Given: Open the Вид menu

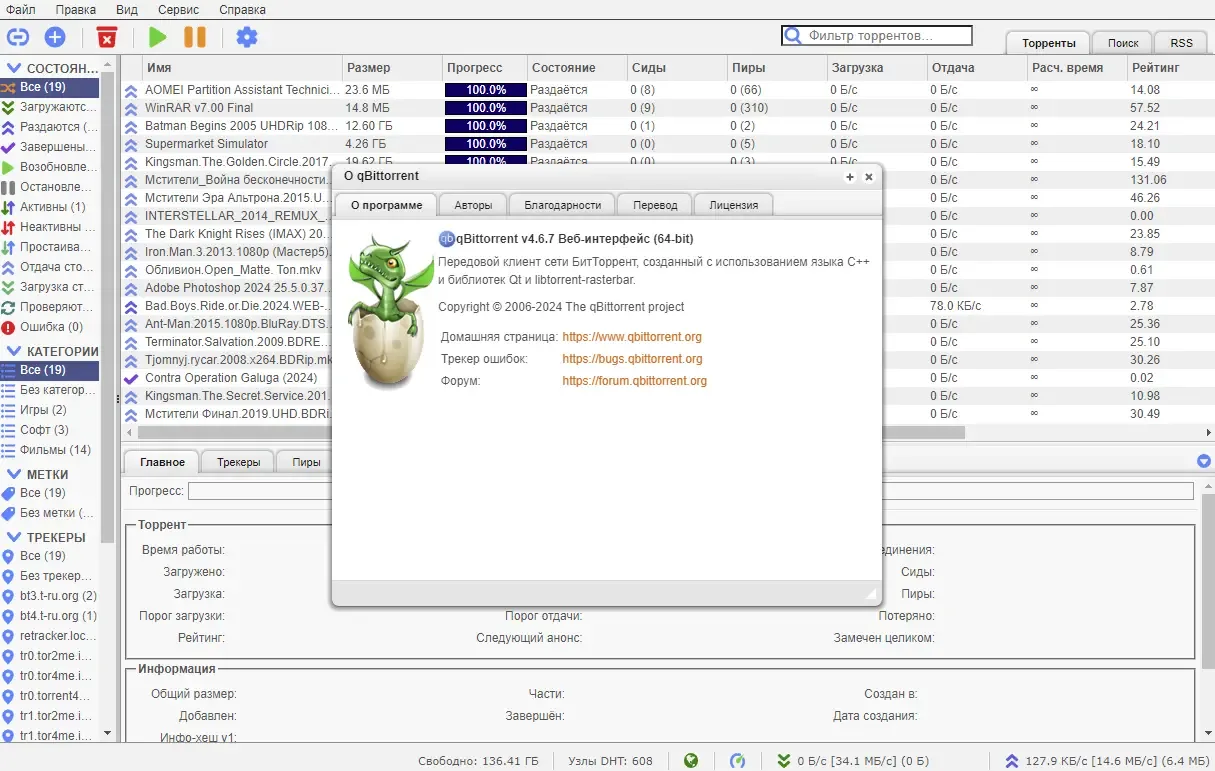Looking at the screenshot, I should (x=127, y=9).
